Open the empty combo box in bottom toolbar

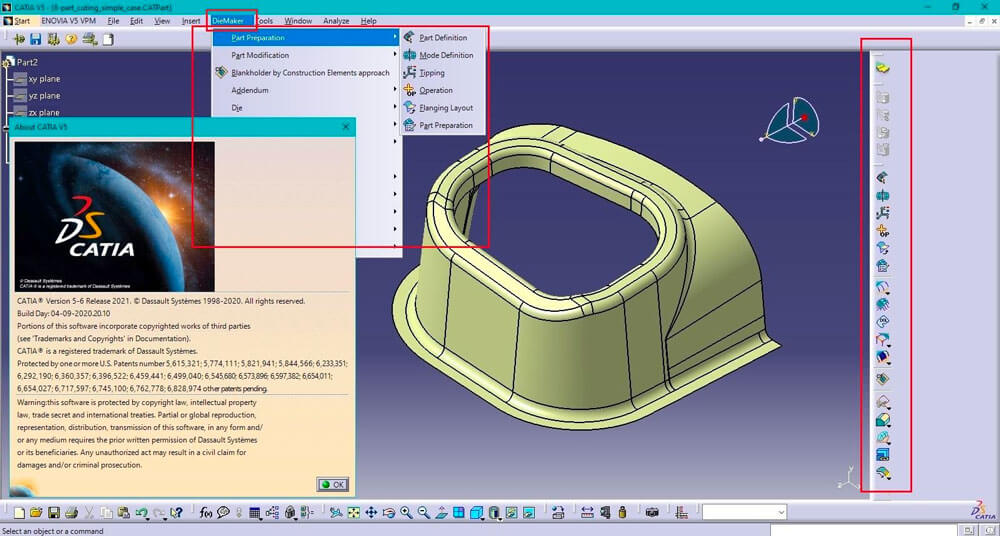(744, 512)
